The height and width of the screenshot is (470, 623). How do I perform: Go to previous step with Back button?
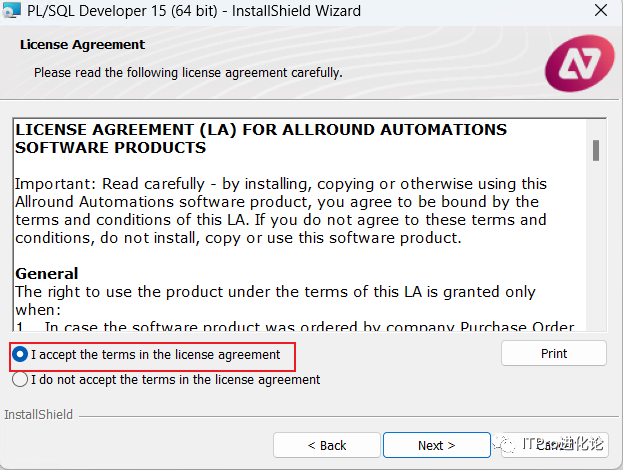click(326, 445)
